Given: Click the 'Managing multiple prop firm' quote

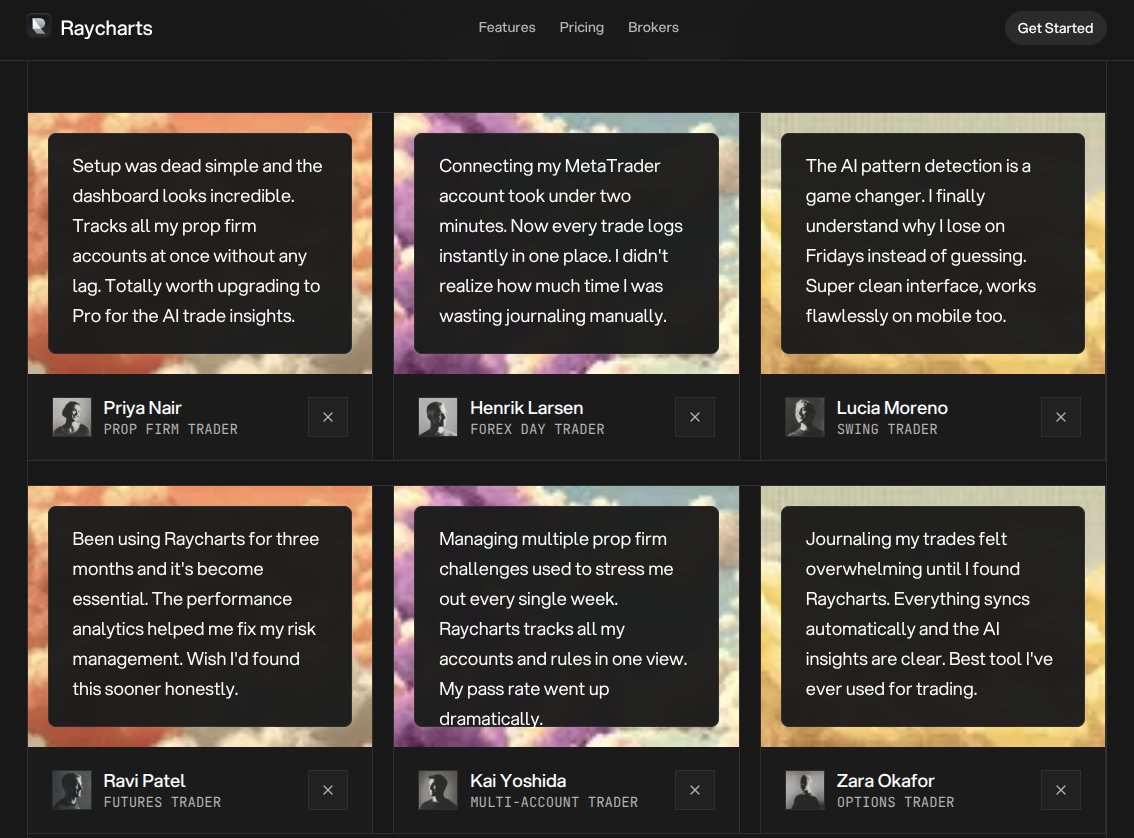Looking at the screenshot, I should pyautogui.click(x=563, y=629).
